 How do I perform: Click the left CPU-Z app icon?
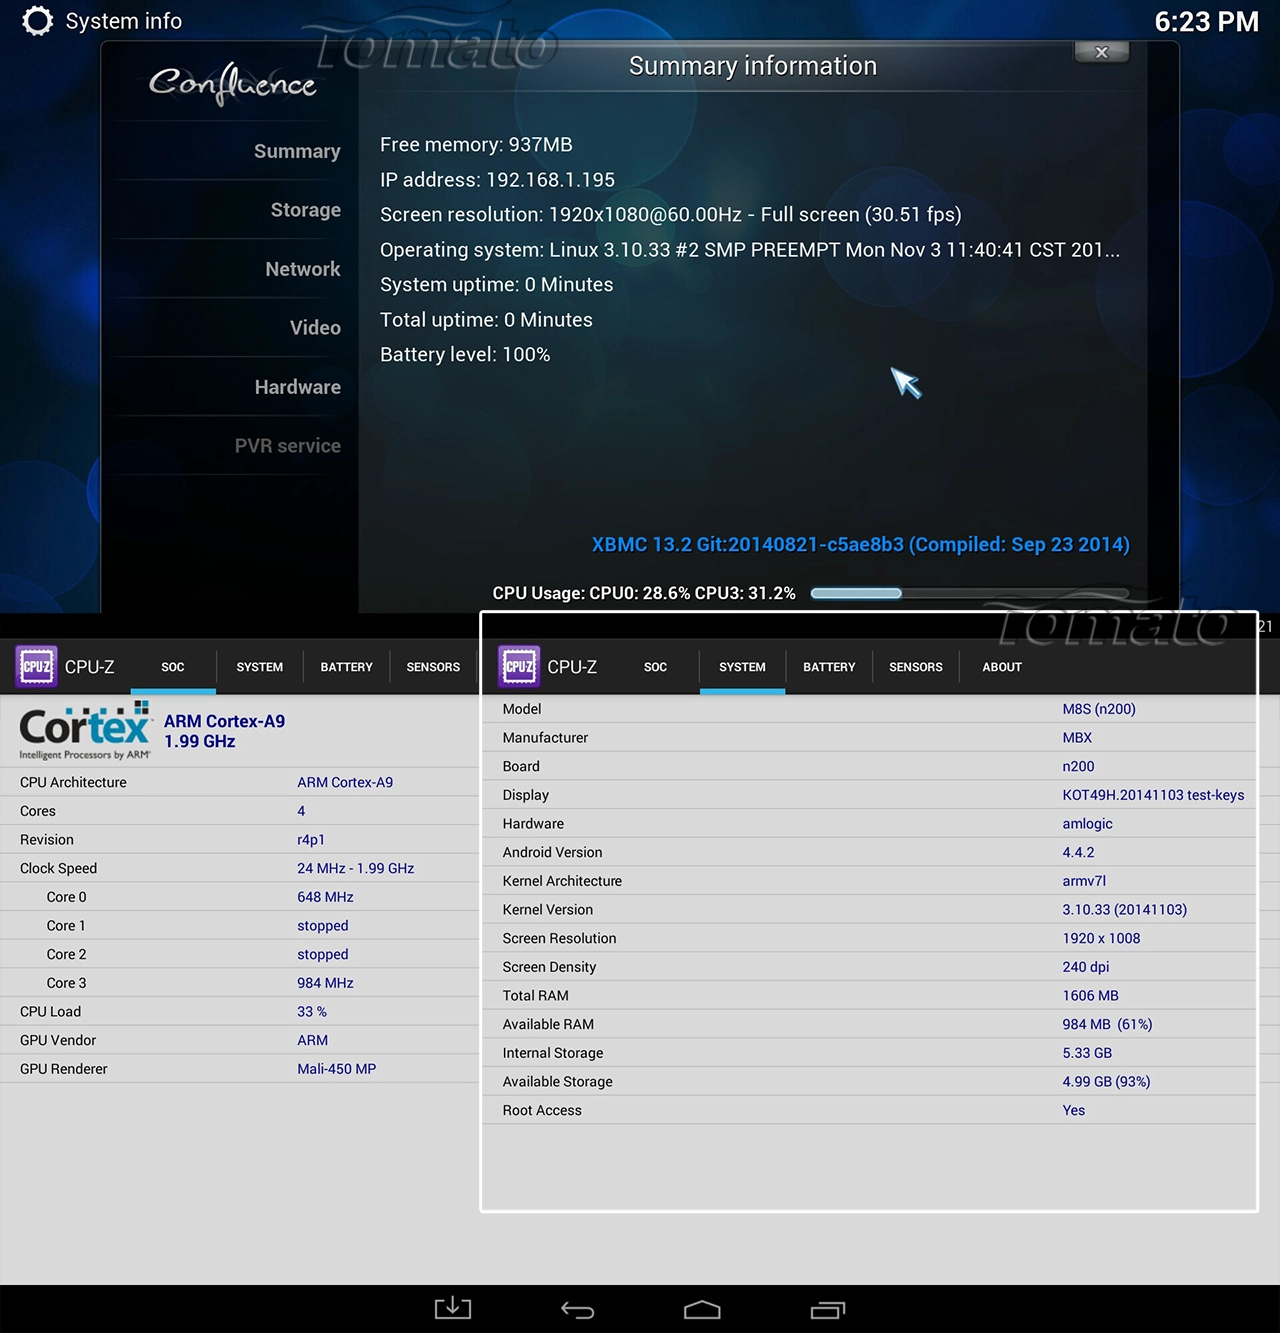36,666
